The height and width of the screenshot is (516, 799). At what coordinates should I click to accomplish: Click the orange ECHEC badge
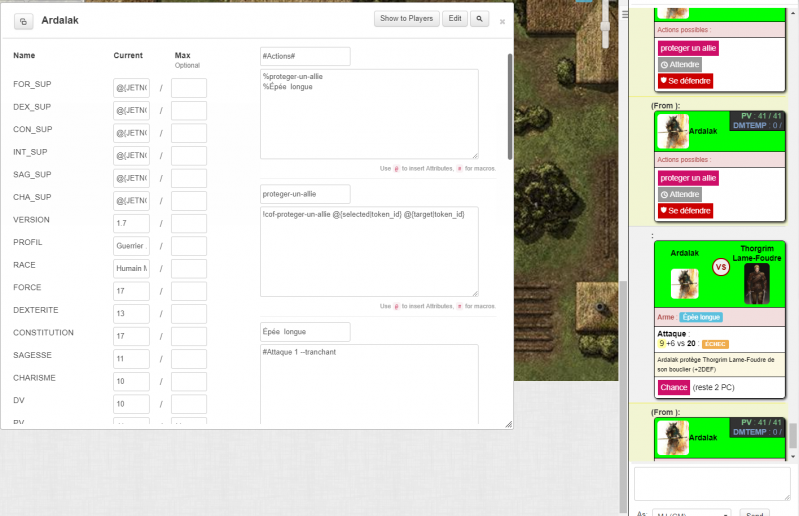coord(715,343)
